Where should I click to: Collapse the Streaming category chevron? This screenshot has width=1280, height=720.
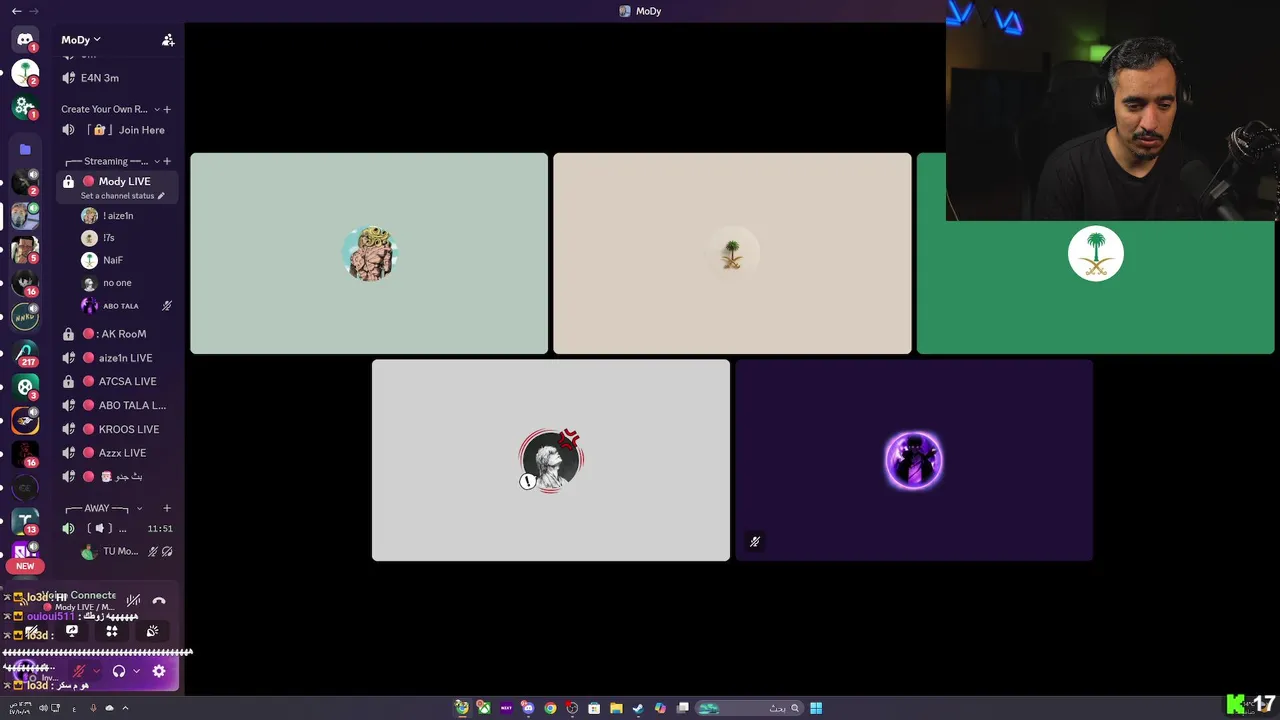(157, 161)
